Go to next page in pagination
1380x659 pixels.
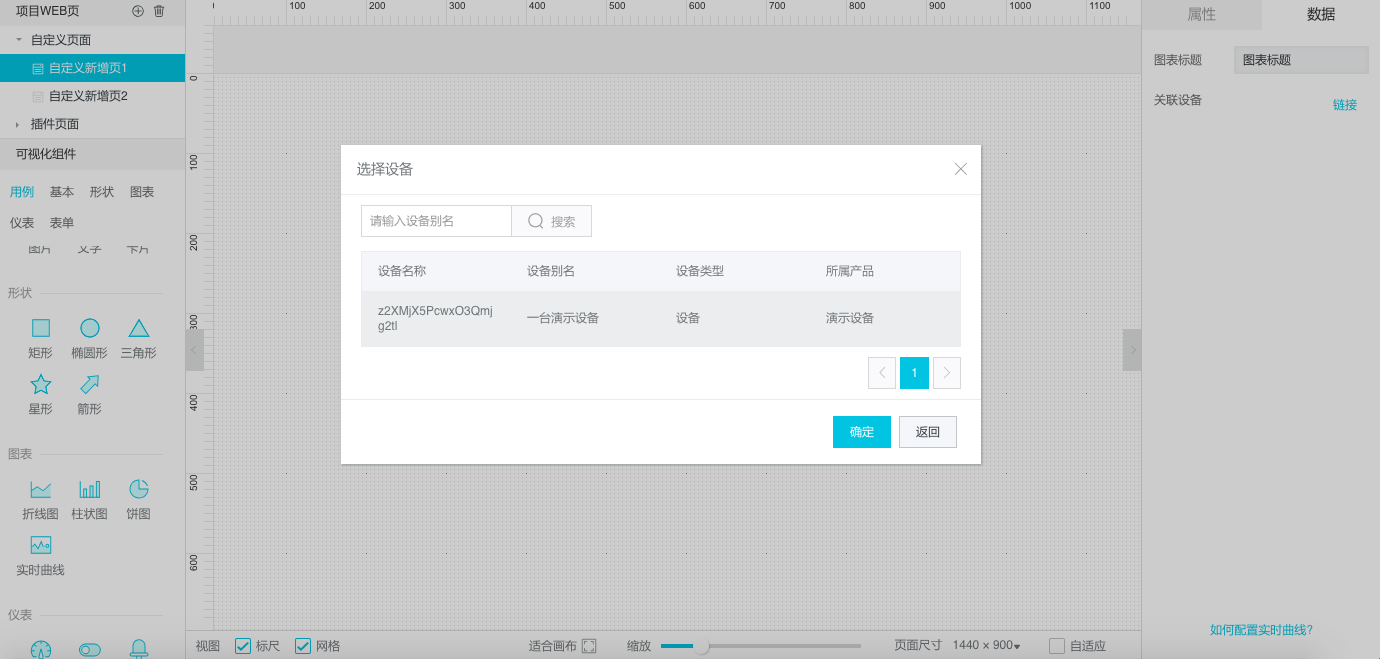click(947, 373)
